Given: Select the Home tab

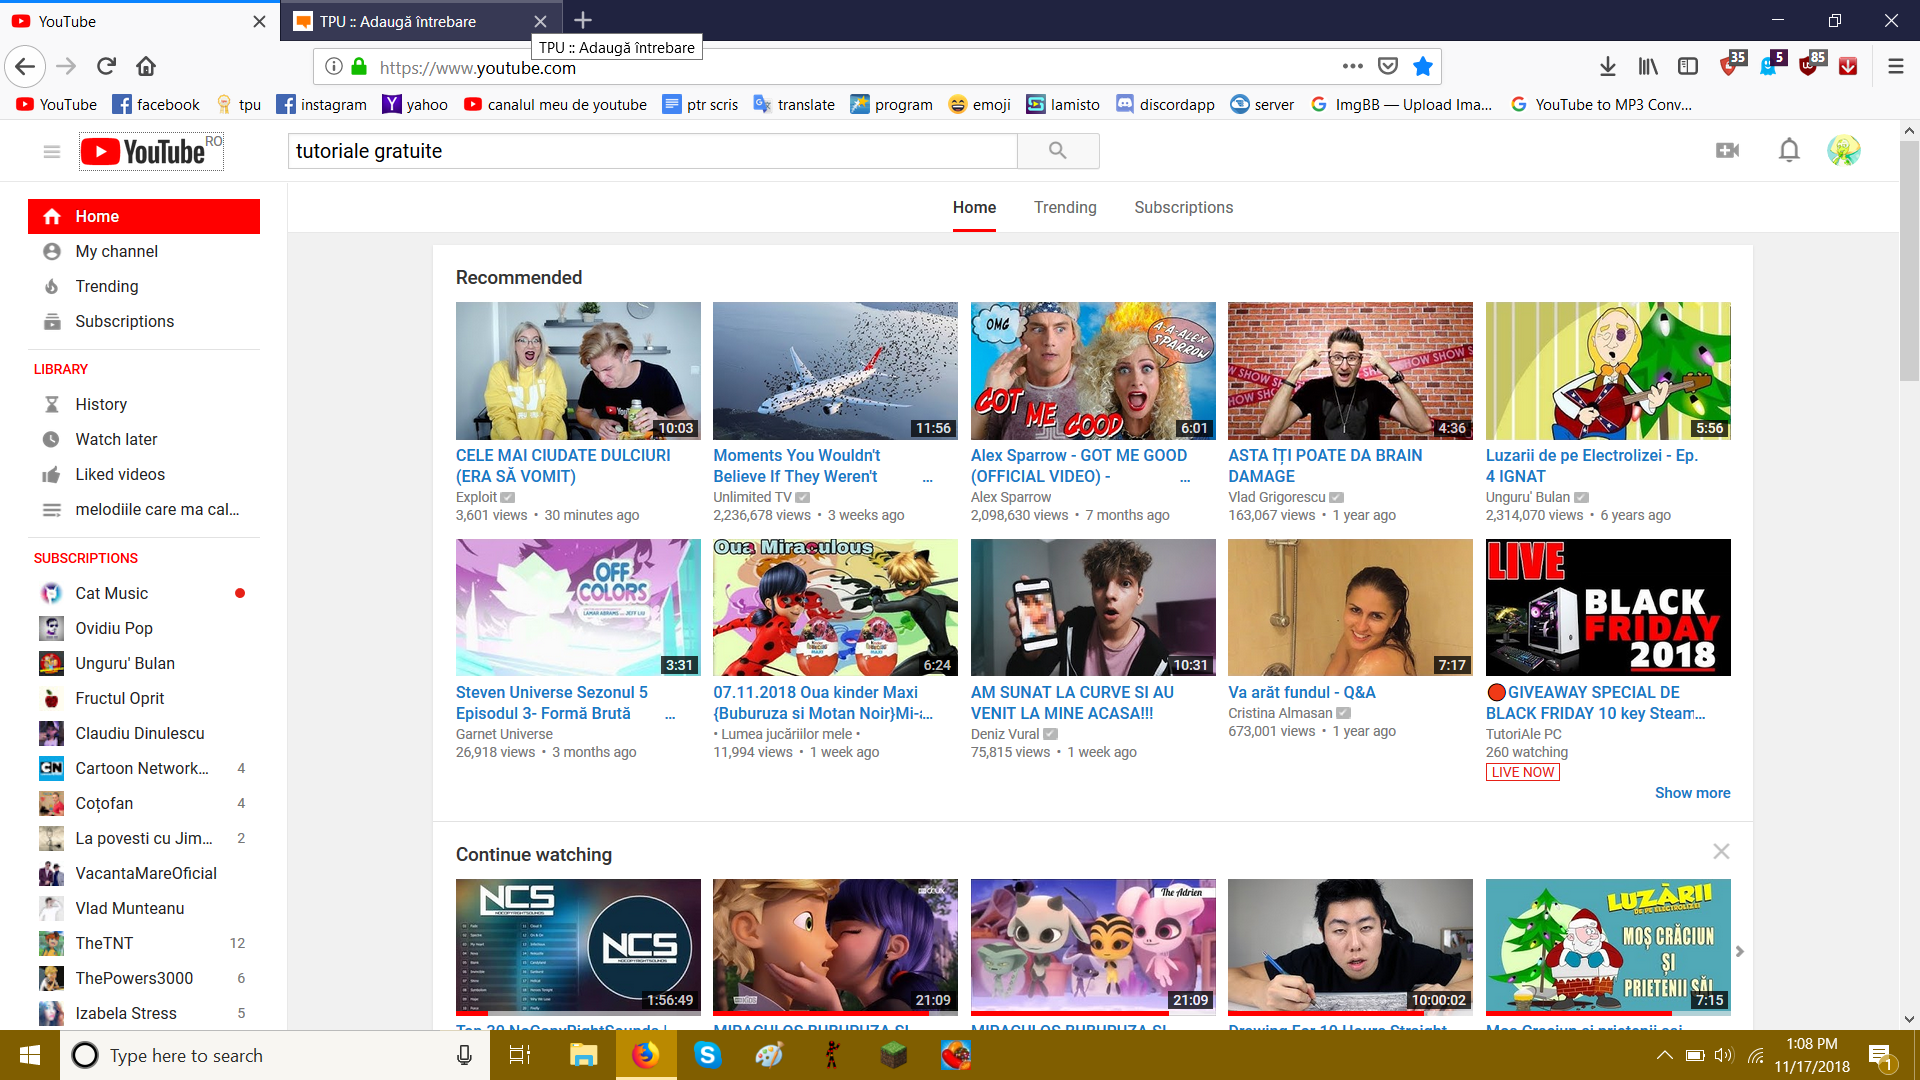Looking at the screenshot, I should point(974,207).
